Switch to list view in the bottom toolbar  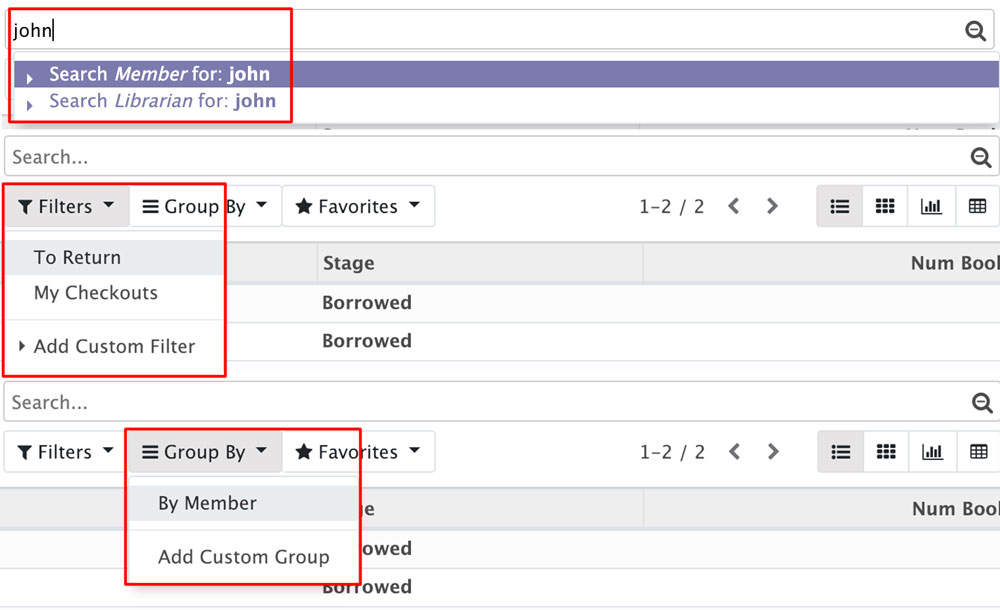[841, 452]
